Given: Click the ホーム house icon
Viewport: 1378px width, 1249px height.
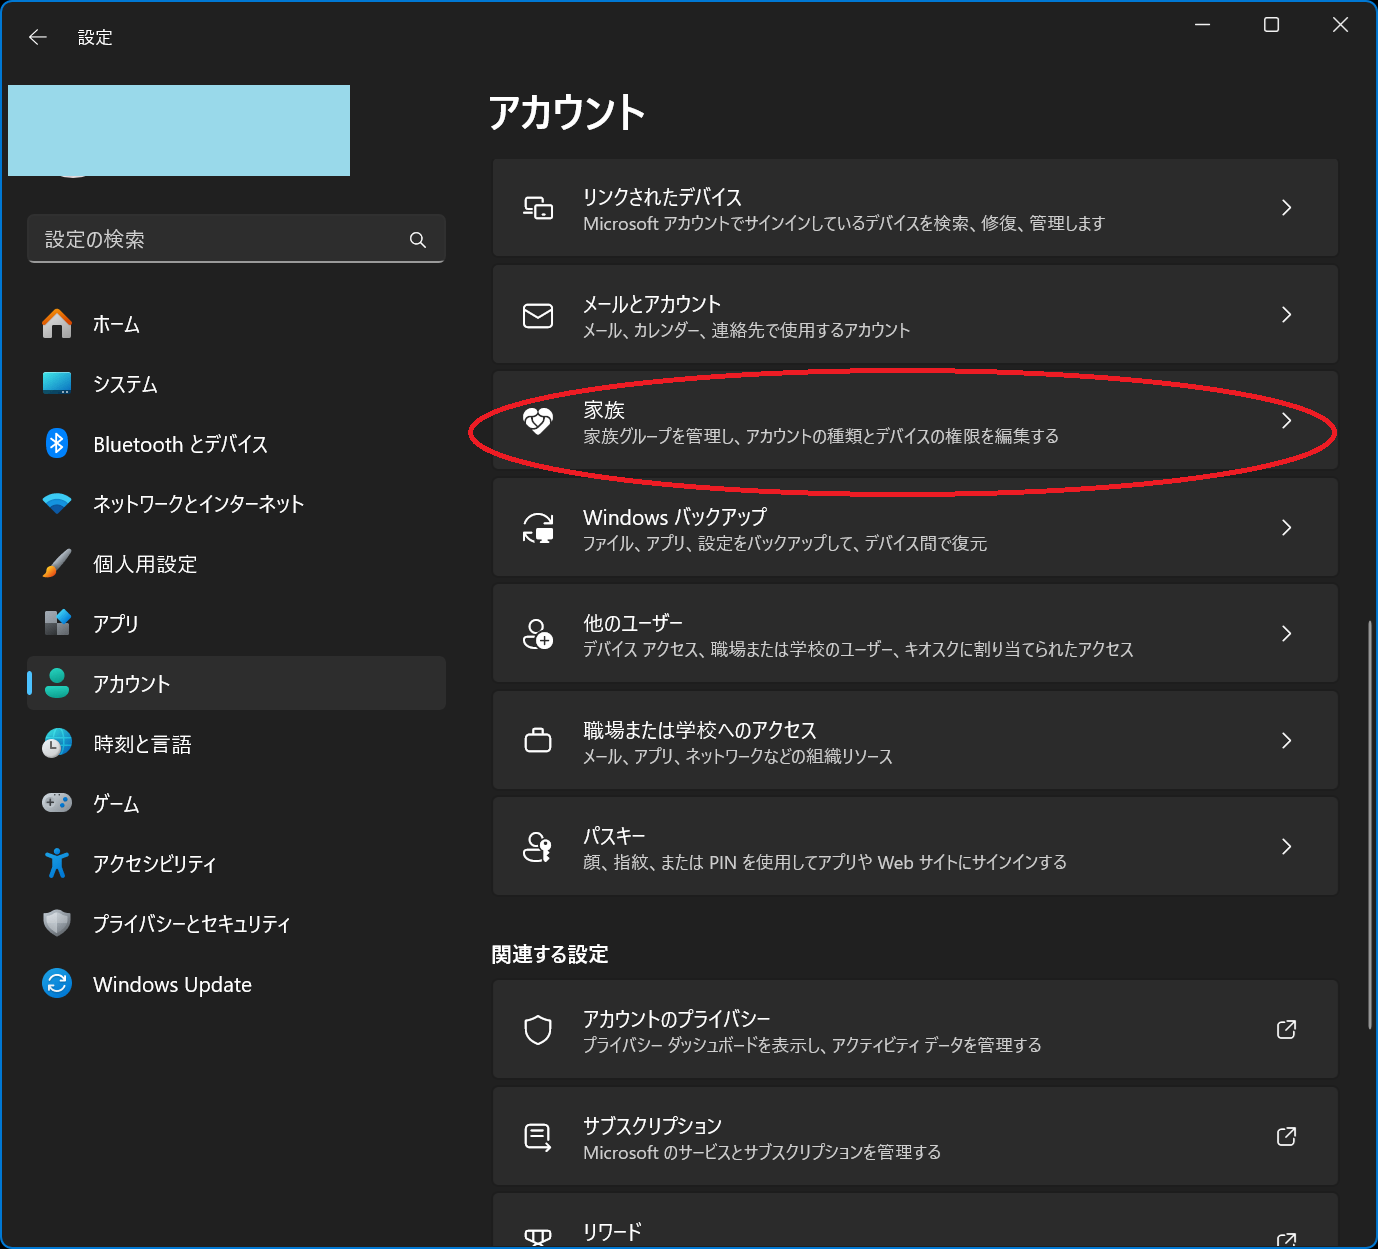Looking at the screenshot, I should tap(57, 324).
